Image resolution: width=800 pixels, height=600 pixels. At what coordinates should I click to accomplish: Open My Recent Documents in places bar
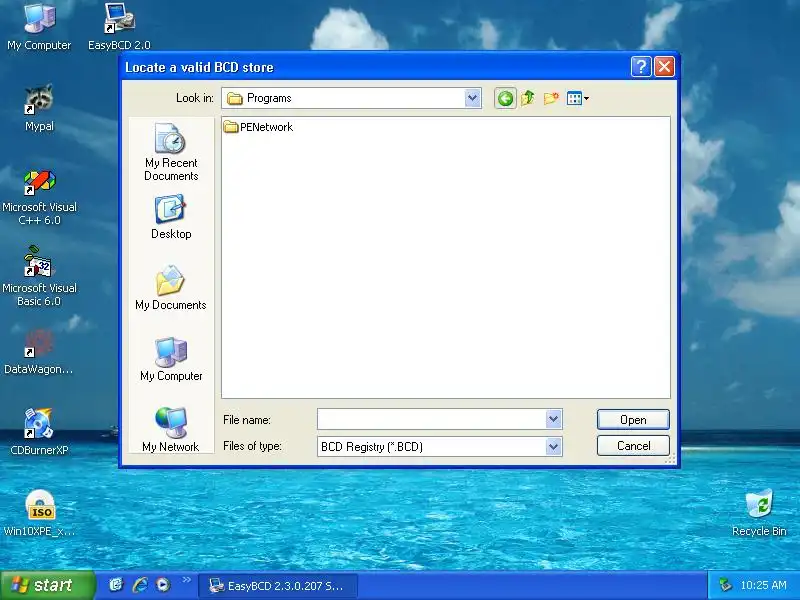171,152
